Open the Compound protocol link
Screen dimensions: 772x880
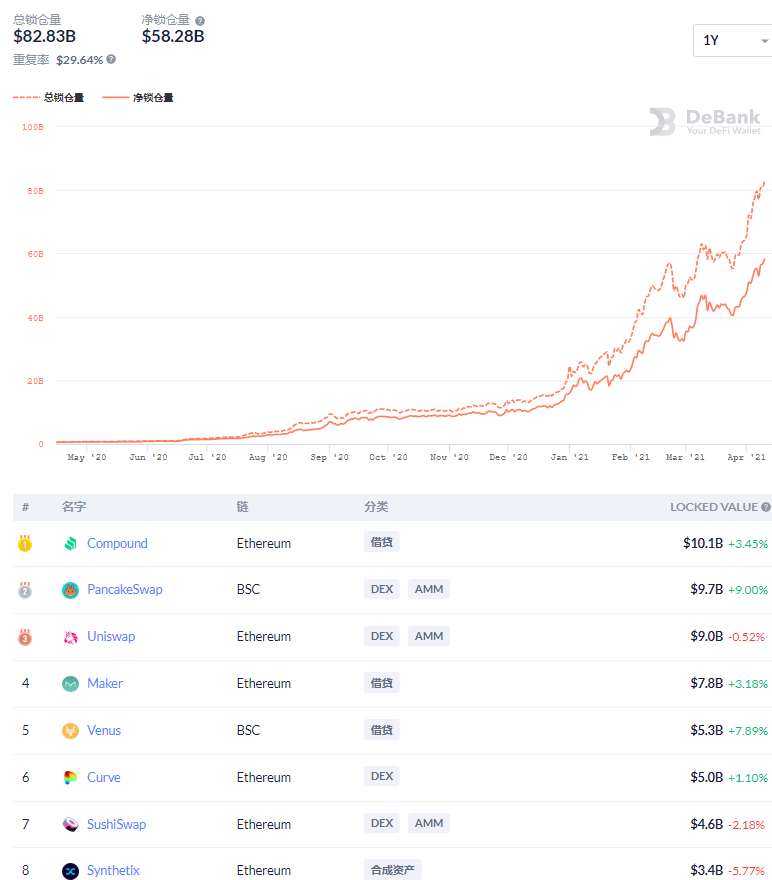point(117,544)
